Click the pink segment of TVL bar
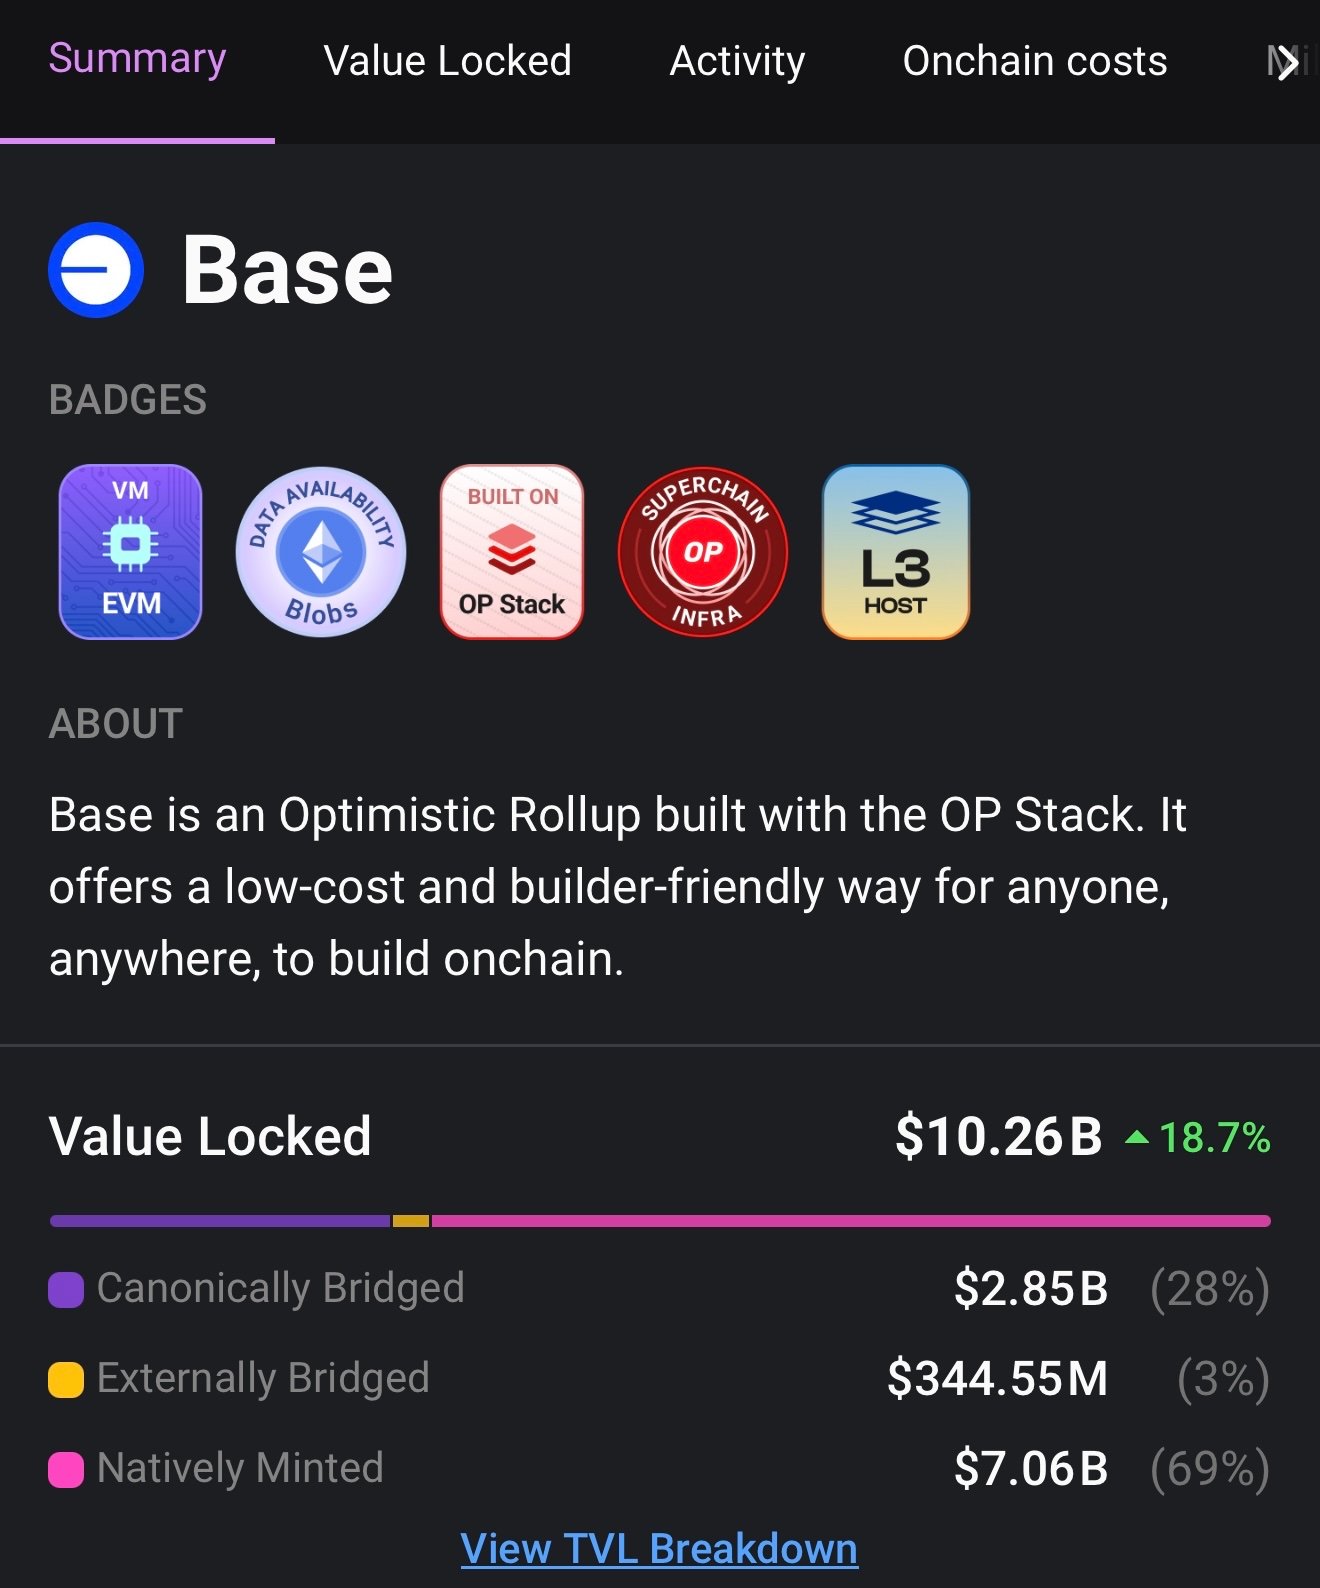The image size is (1320, 1588). pyautogui.click(x=850, y=1221)
